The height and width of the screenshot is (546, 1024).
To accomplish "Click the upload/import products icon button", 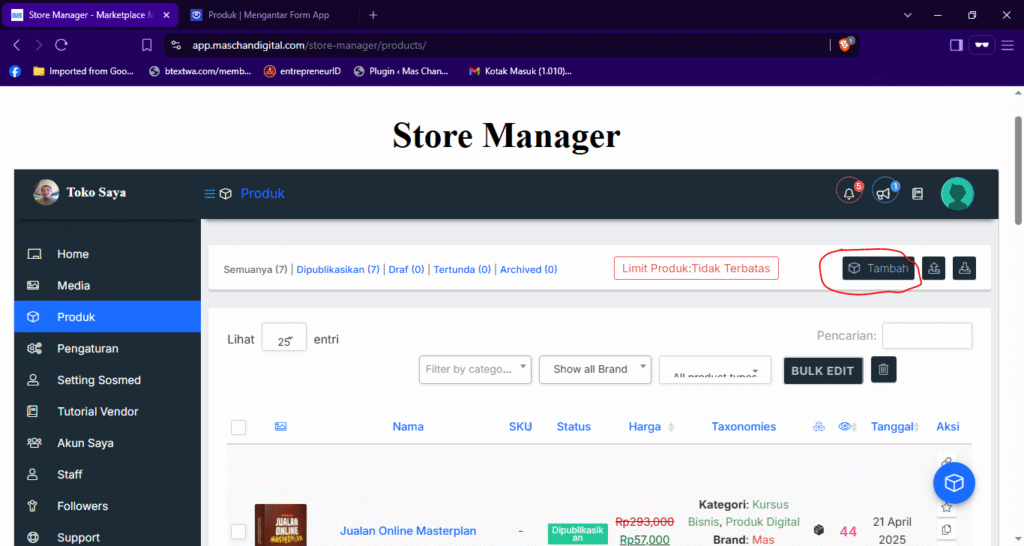I will point(934,268).
